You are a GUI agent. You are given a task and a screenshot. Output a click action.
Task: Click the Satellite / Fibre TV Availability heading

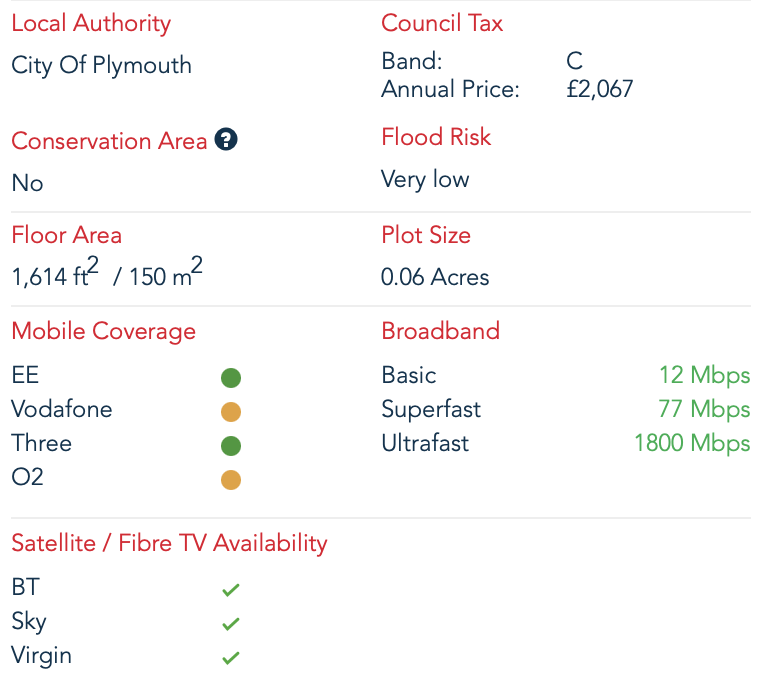coord(169,543)
